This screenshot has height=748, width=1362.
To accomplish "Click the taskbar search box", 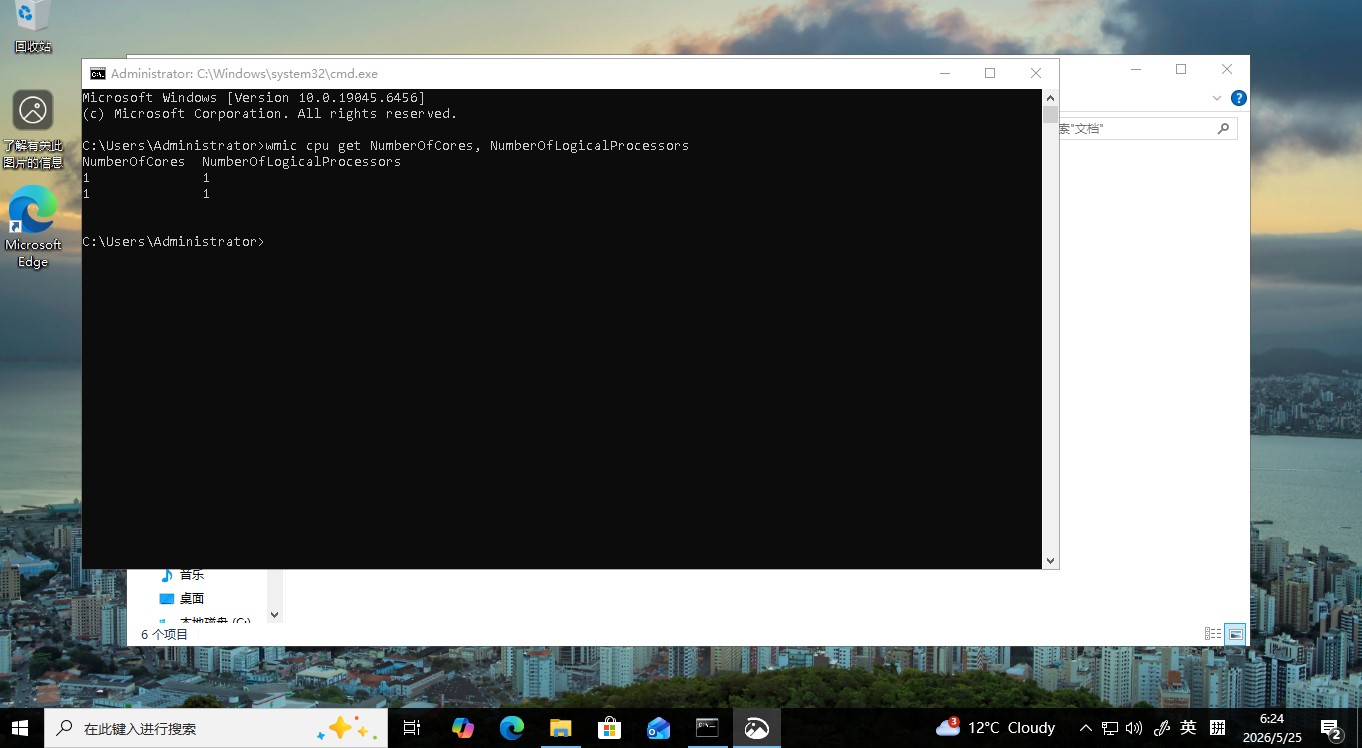I will [x=215, y=728].
